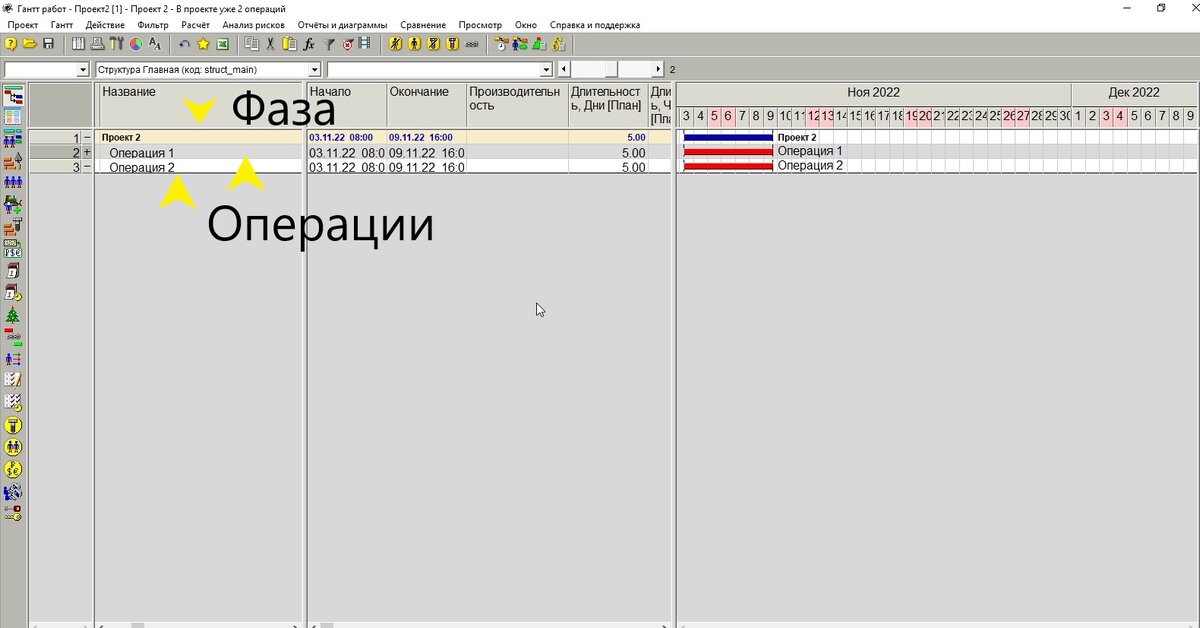This screenshot has width=1200, height=628.
Task: Save the project using the diskette icon
Action: [47, 44]
